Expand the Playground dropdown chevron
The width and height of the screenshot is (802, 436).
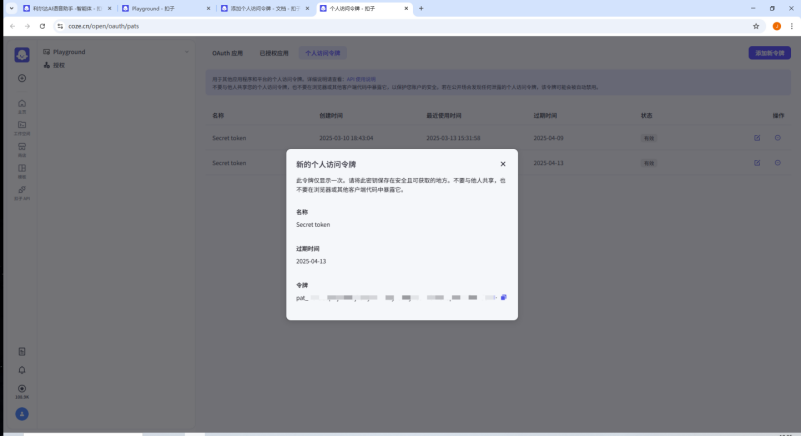tap(187, 52)
